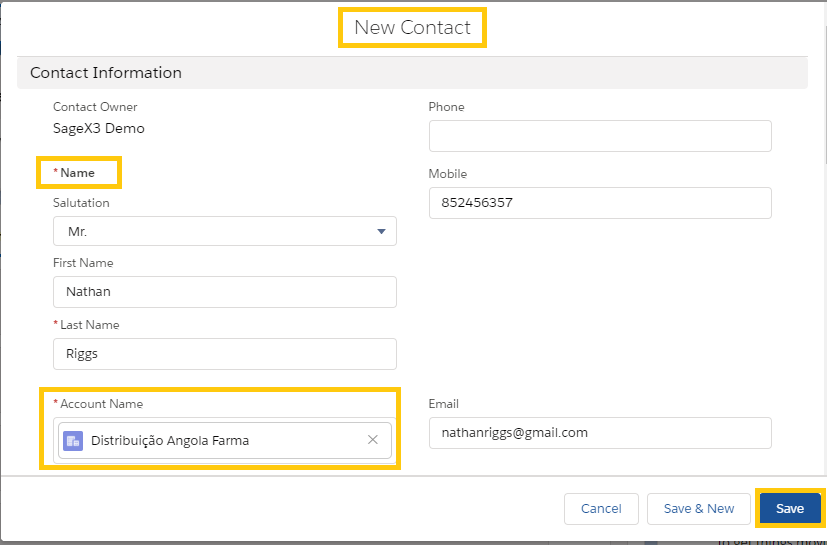This screenshot has height=545, width=827.
Task: Click the Phone field label
Action: click(446, 107)
